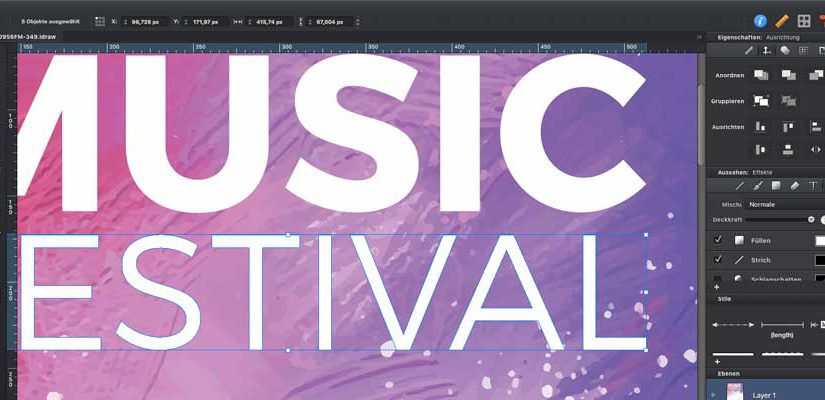Select the text style icon in Aussehen
This screenshot has height=400, width=825.
click(x=812, y=185)
